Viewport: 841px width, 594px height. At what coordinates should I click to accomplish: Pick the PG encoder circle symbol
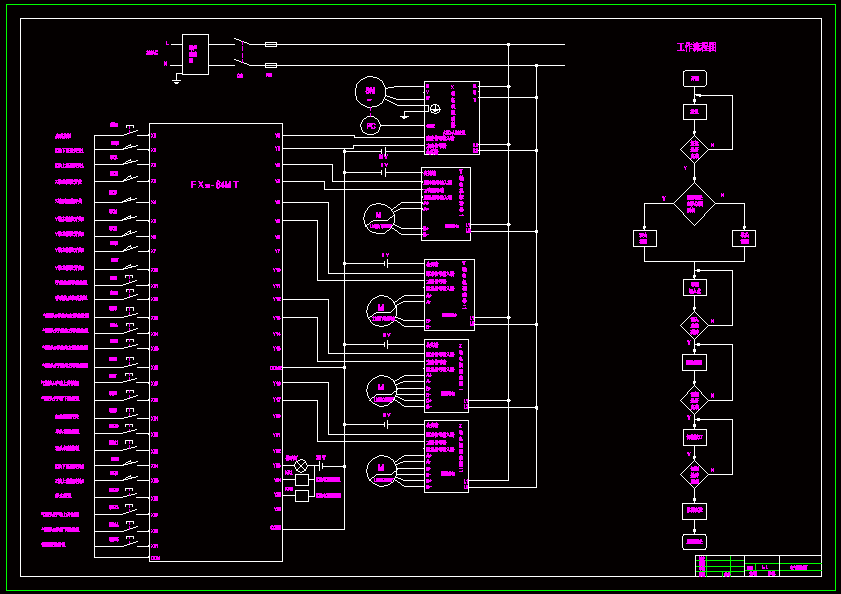[370, 126]
